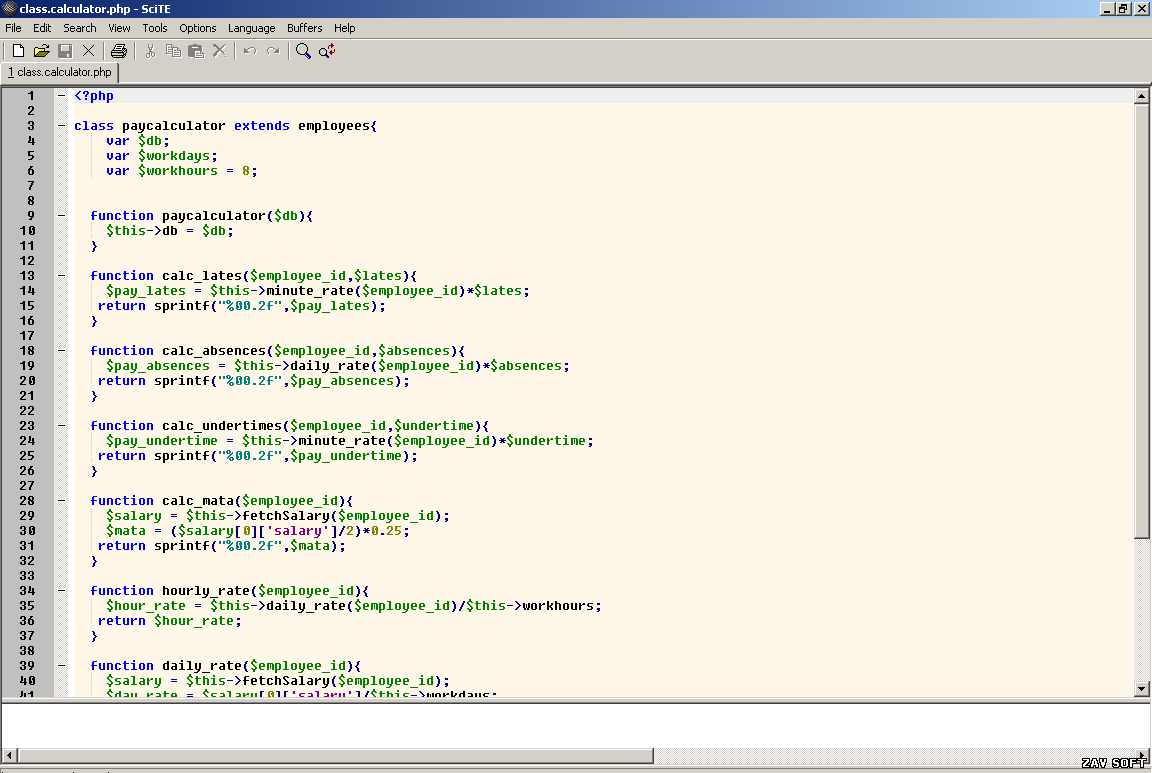Open the Options menu
The image size is (1152, 773).
[198, 28]
